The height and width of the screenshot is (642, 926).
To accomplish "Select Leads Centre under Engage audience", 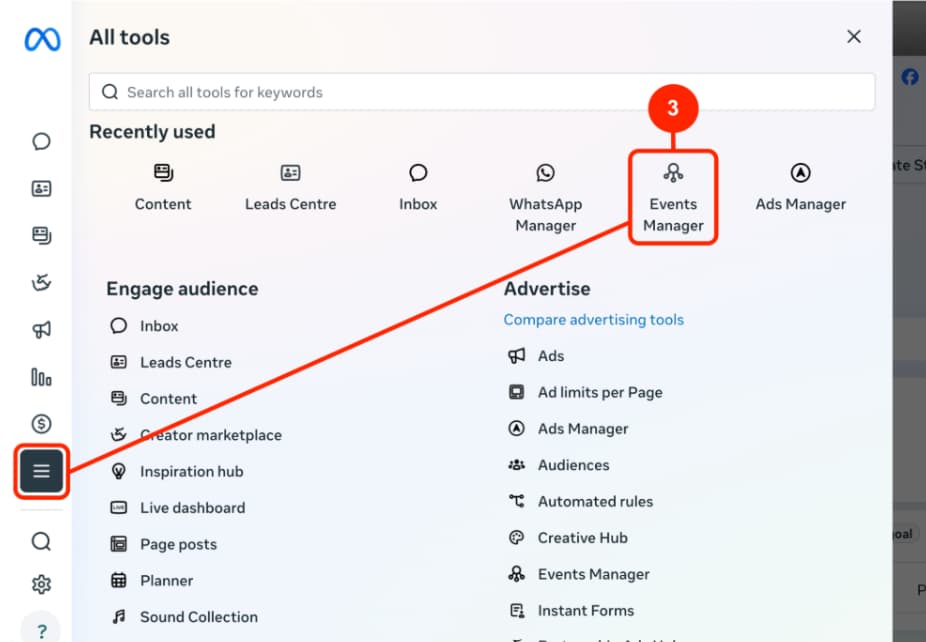I will pyautogui.click(x=171, y=362).
